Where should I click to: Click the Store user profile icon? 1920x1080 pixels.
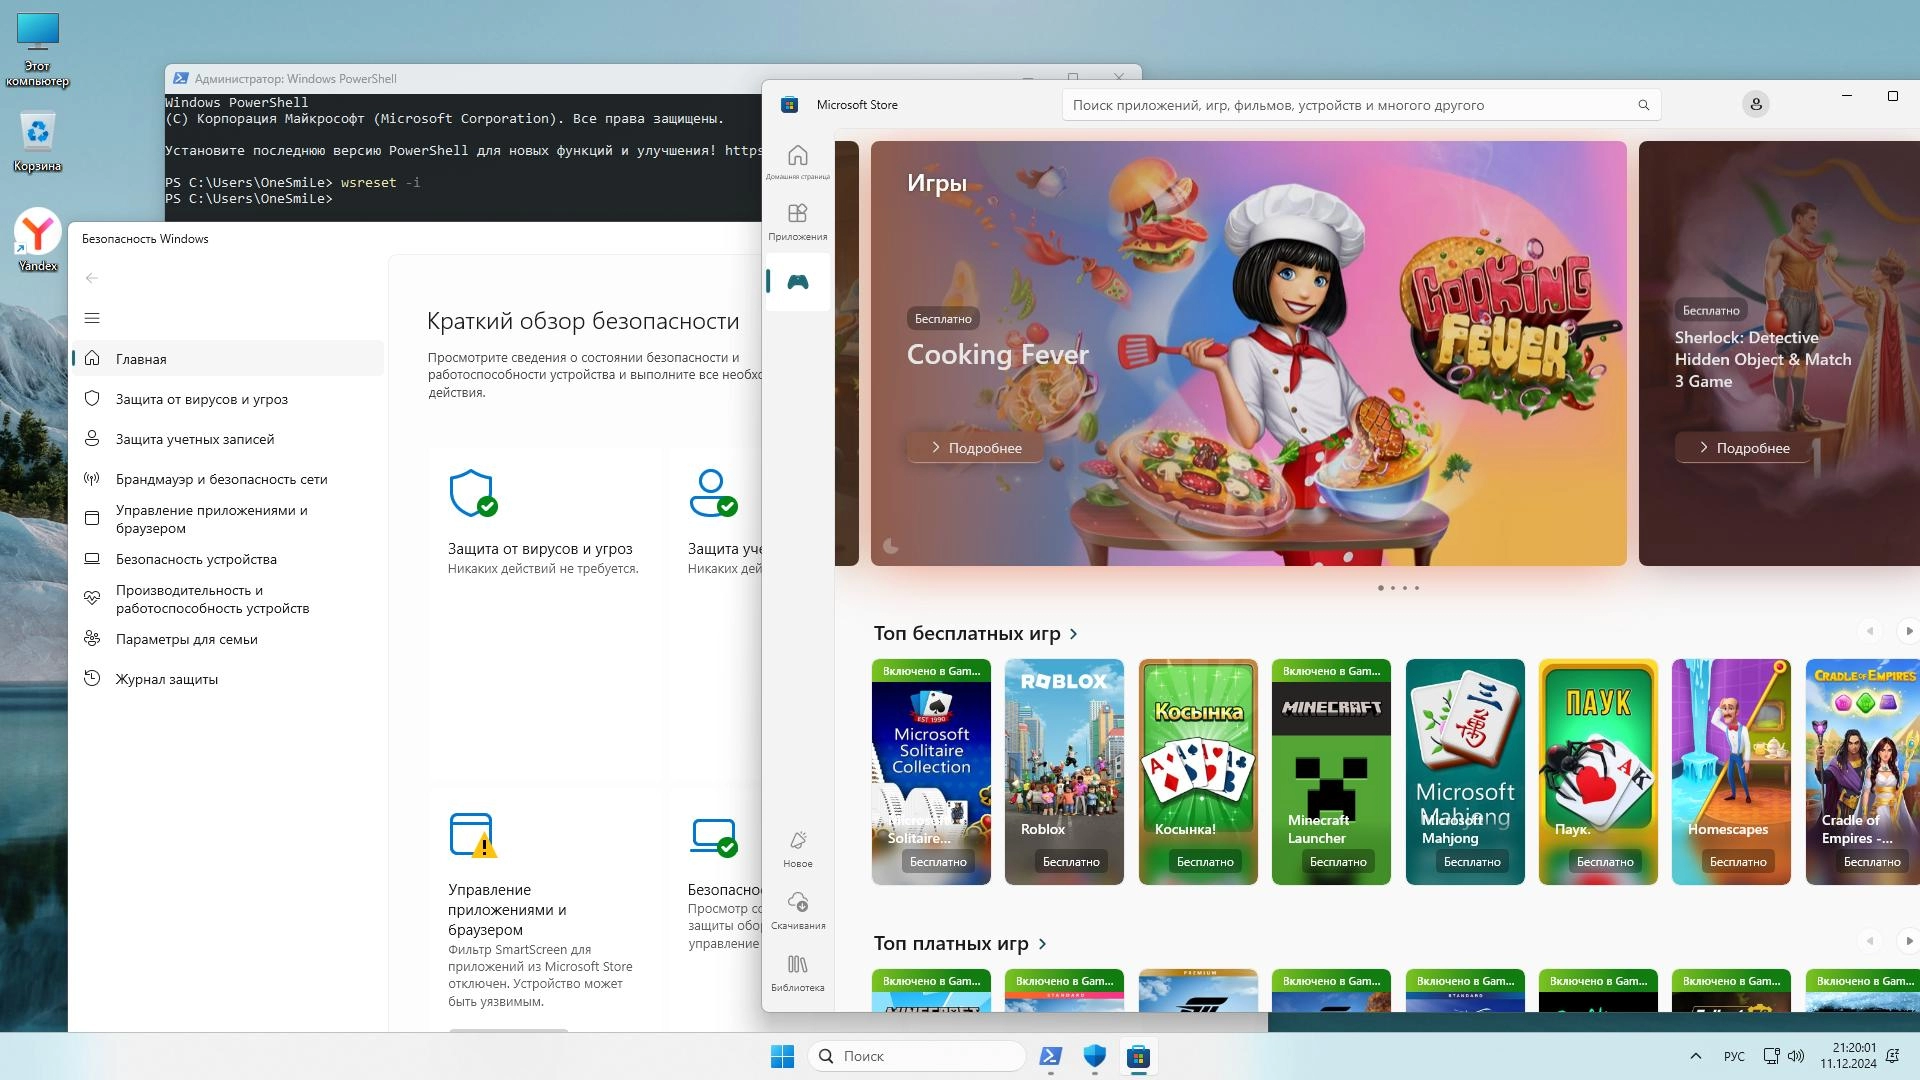[x=1755, y=105]
